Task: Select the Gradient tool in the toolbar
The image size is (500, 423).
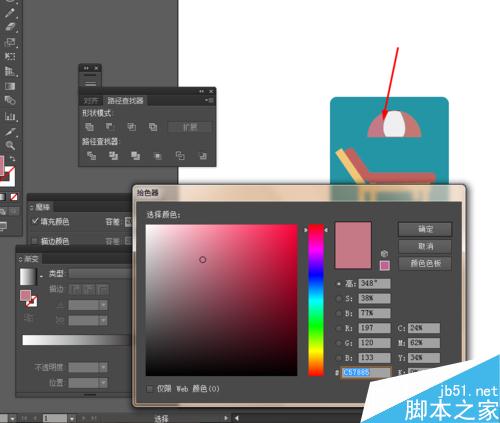Action: pyautogui.click(x=10, y=86)
